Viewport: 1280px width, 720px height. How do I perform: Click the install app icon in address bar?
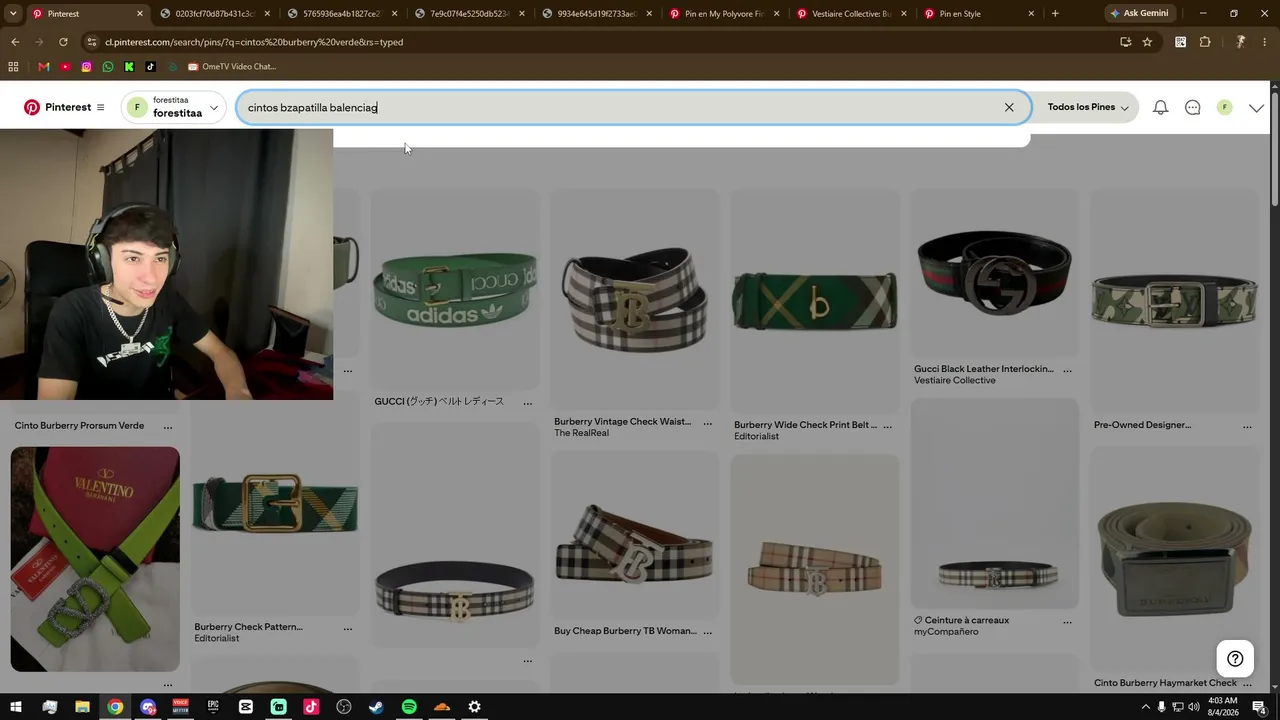[1125, 42]
